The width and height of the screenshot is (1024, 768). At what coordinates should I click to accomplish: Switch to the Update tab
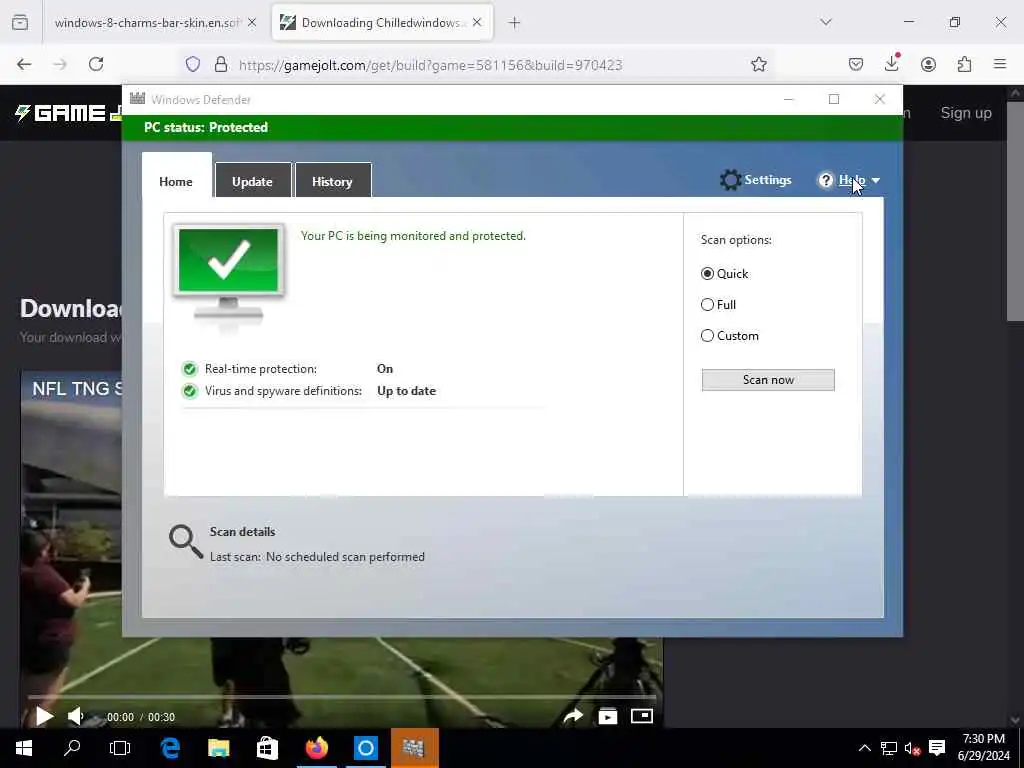click(253, 181)
